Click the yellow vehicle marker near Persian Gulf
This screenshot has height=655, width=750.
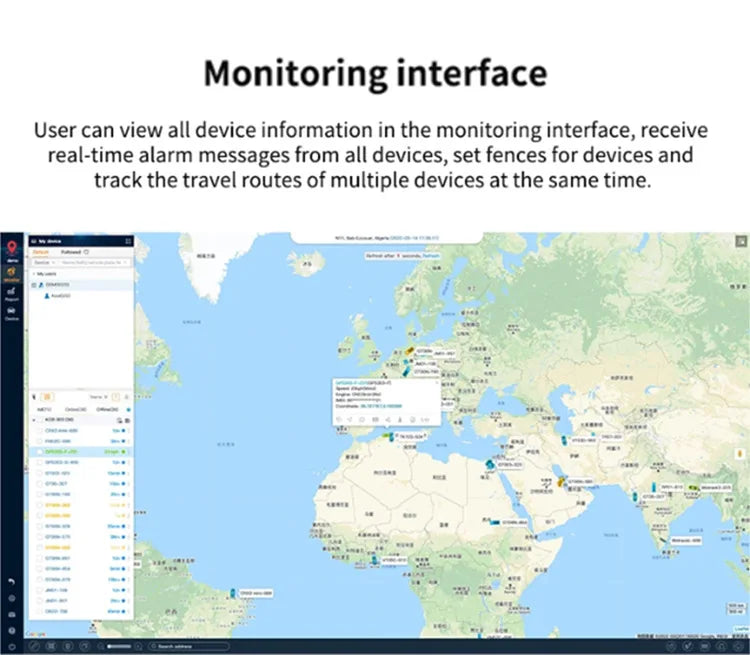(x=561, y=481)
